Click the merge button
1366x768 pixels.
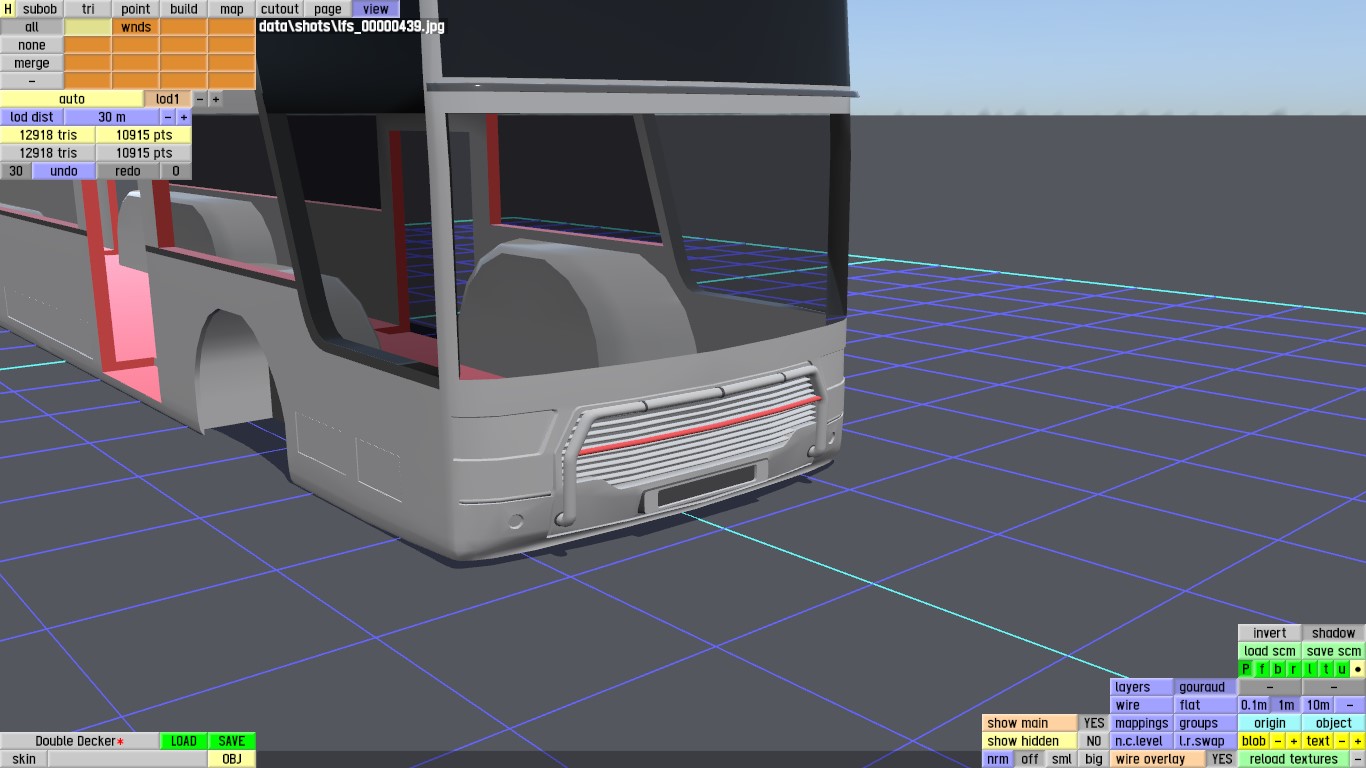pos(32,63)
